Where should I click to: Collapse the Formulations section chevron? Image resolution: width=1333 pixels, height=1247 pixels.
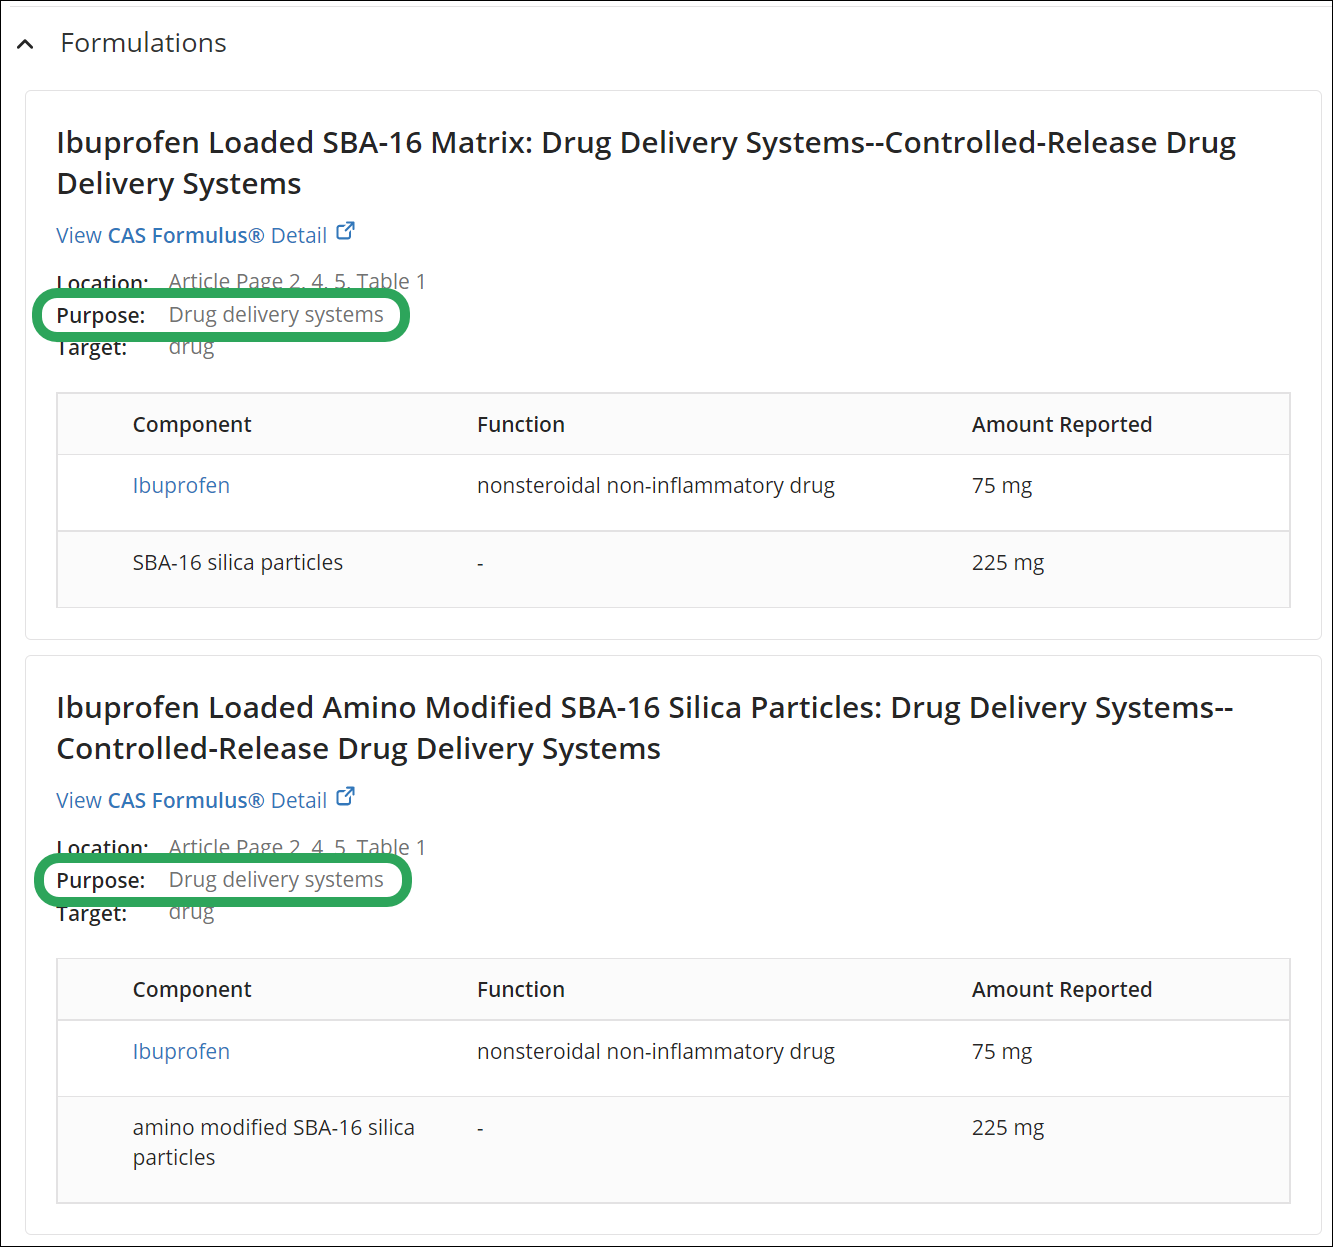[26, 44]
